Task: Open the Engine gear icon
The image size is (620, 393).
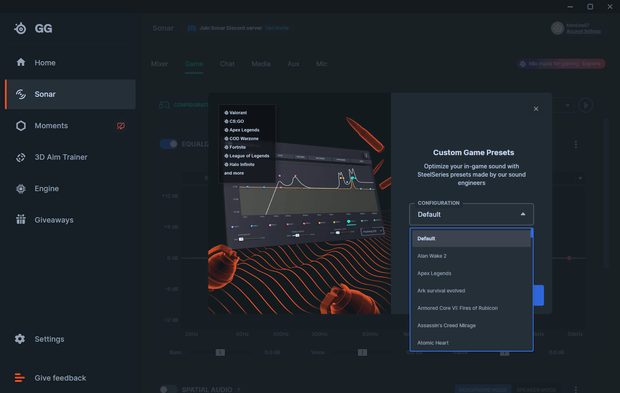Action: (x=21, y=189)
